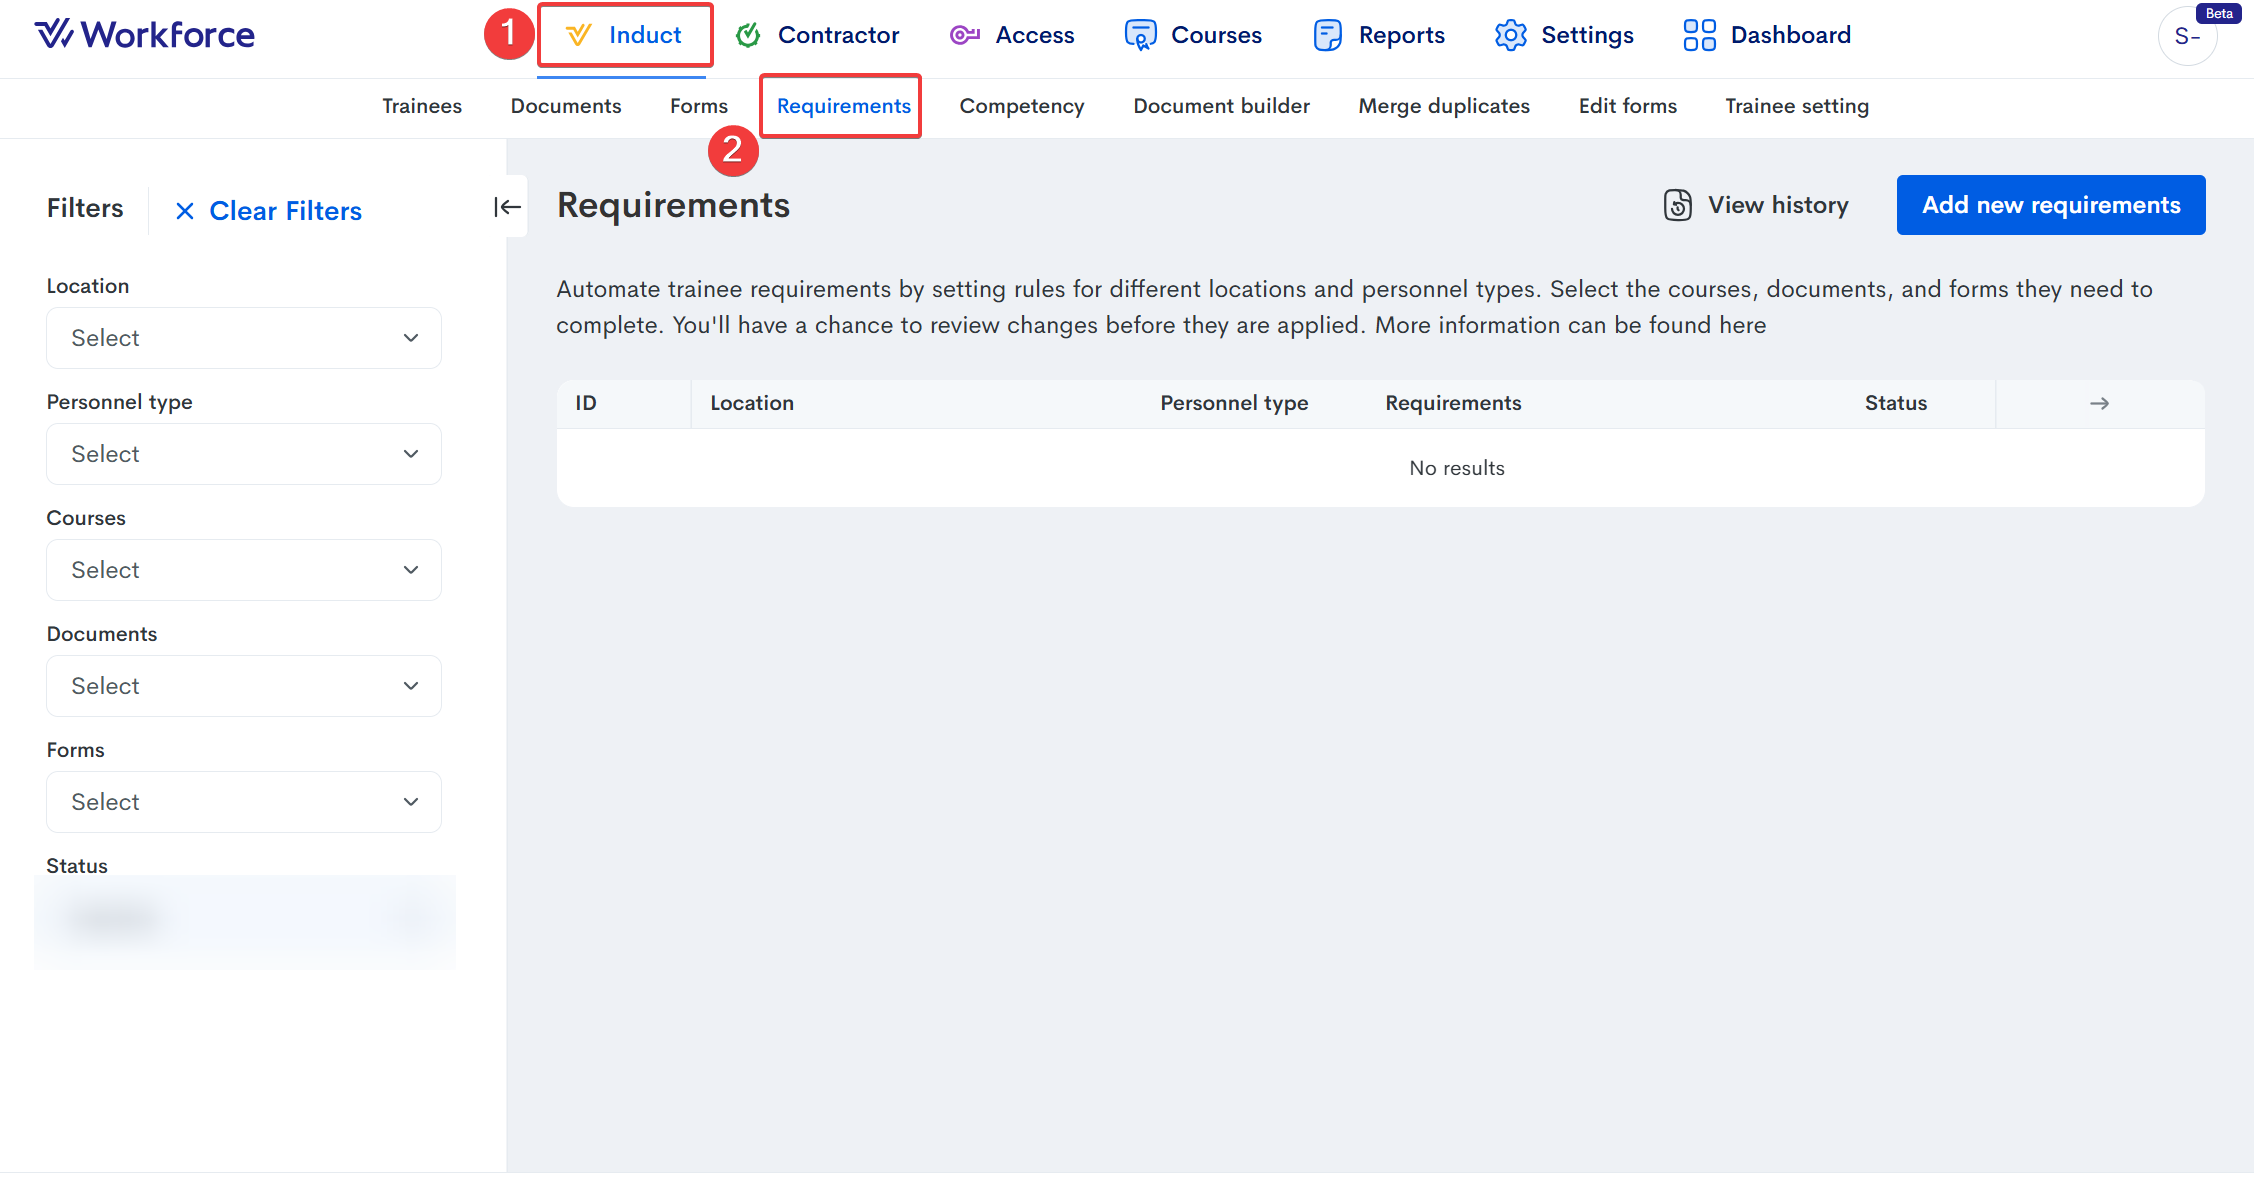
Task: Switch to the Document builder tab
Action: coord(1221,106)
